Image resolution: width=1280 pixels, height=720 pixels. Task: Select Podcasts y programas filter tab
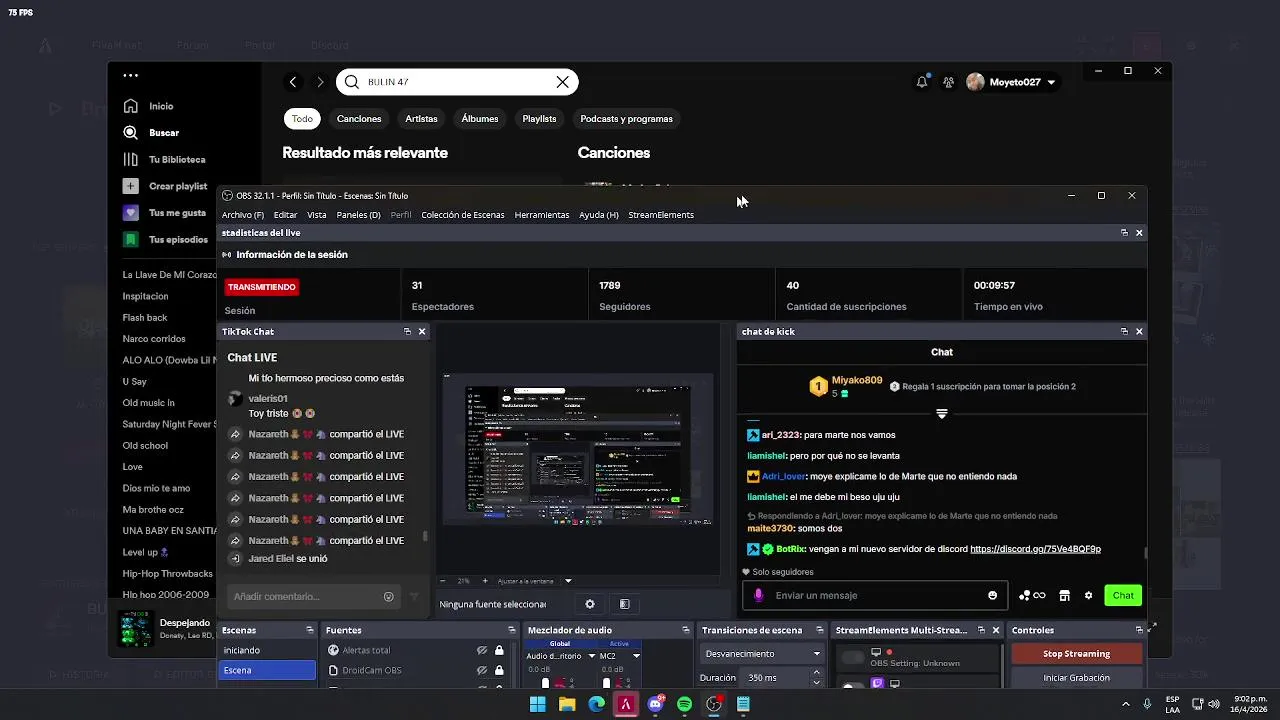click(x=626, y=119)
